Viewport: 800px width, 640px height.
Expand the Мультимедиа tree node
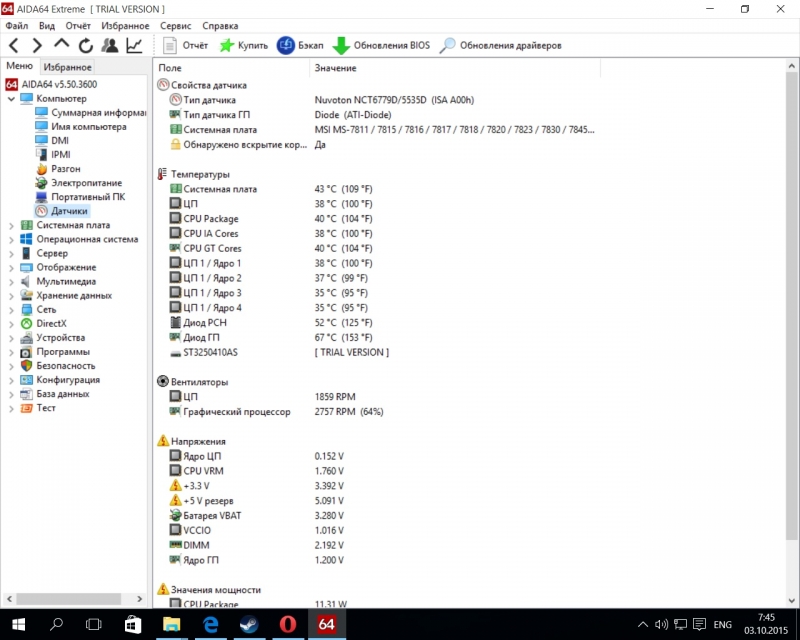tap(11, 282)
